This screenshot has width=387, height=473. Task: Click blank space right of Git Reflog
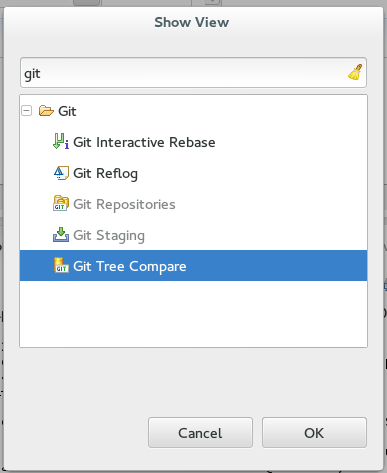[252, 173]
